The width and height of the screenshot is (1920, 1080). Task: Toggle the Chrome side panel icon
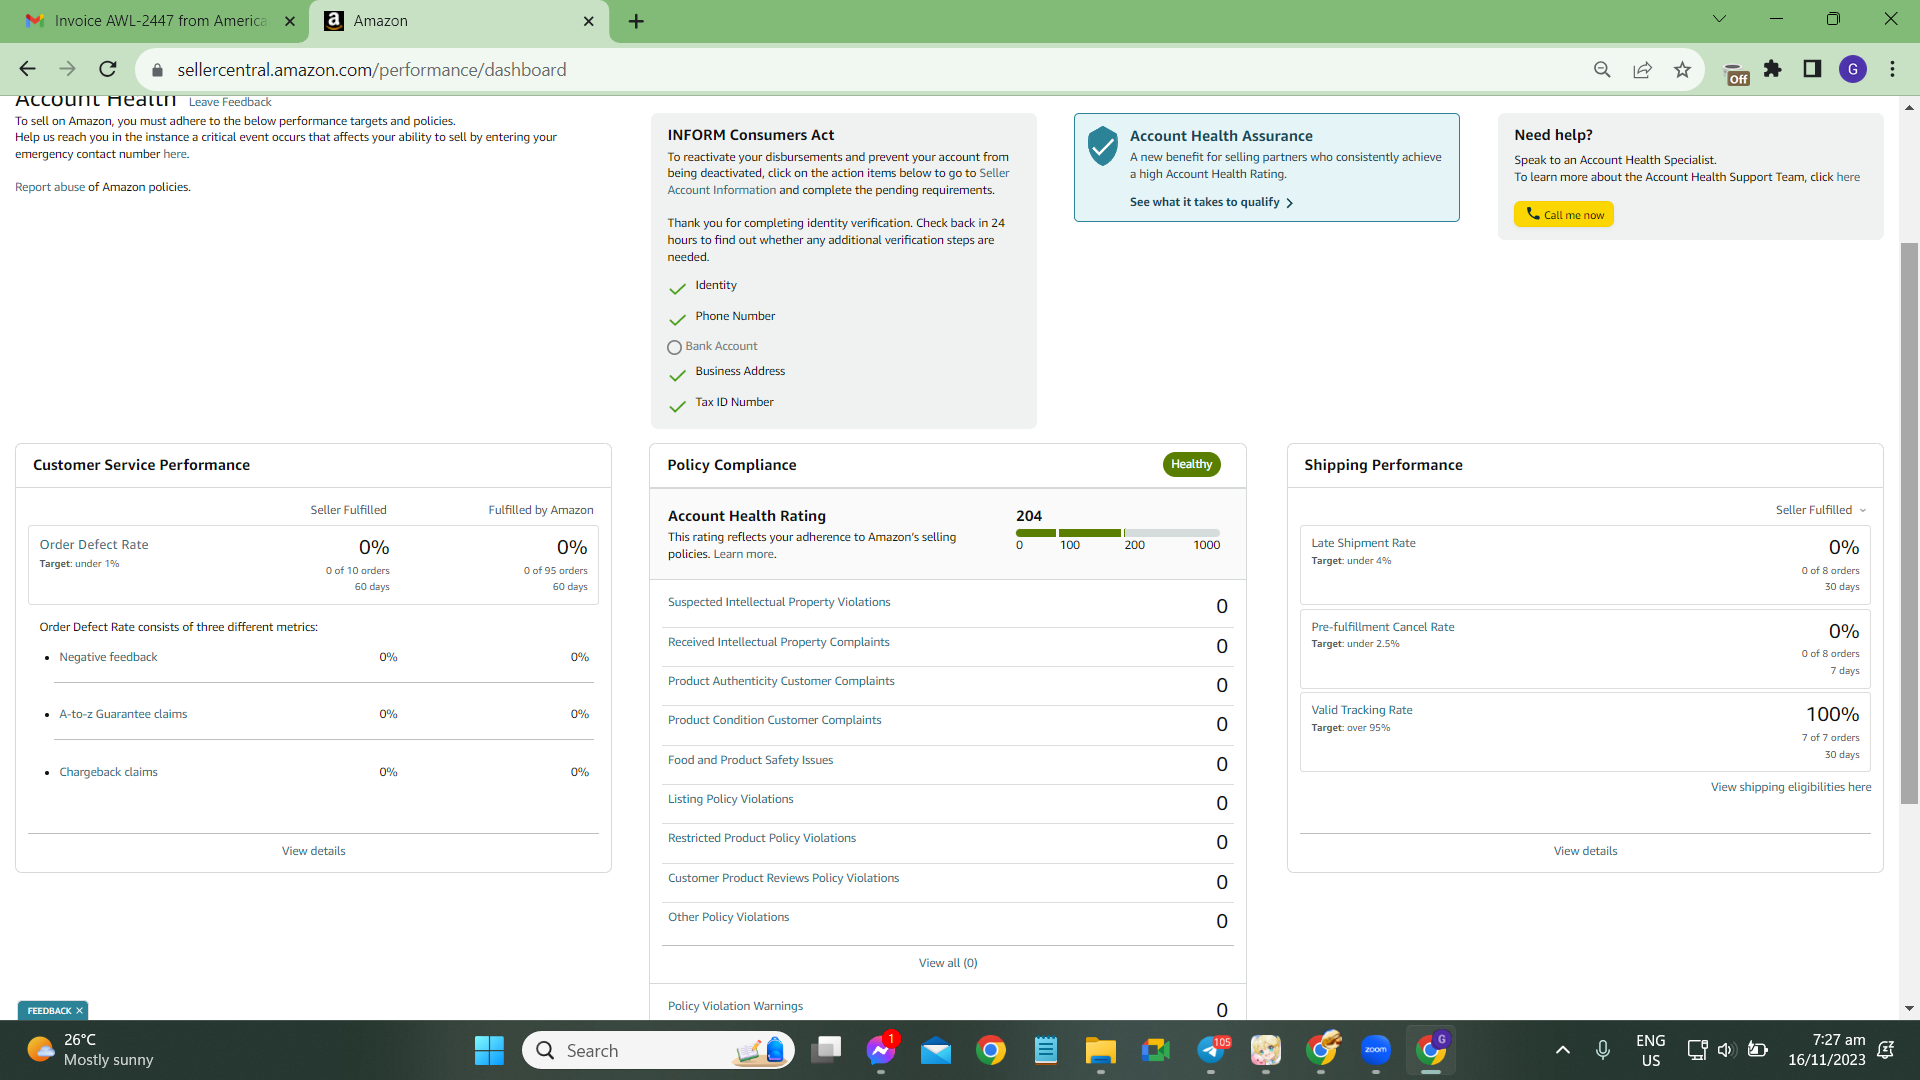tap(1812, 69)
